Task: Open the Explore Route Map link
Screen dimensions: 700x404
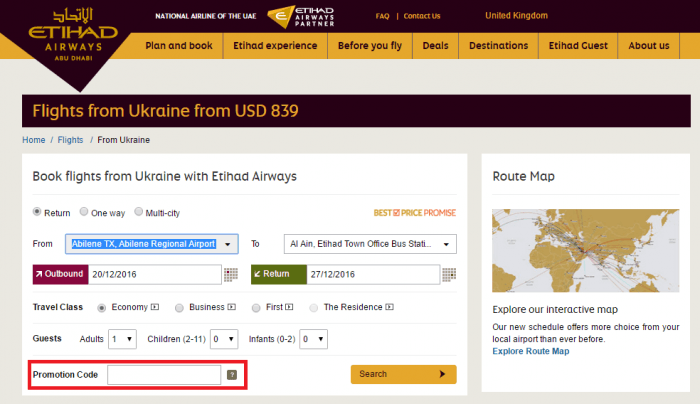Action: 531,351
